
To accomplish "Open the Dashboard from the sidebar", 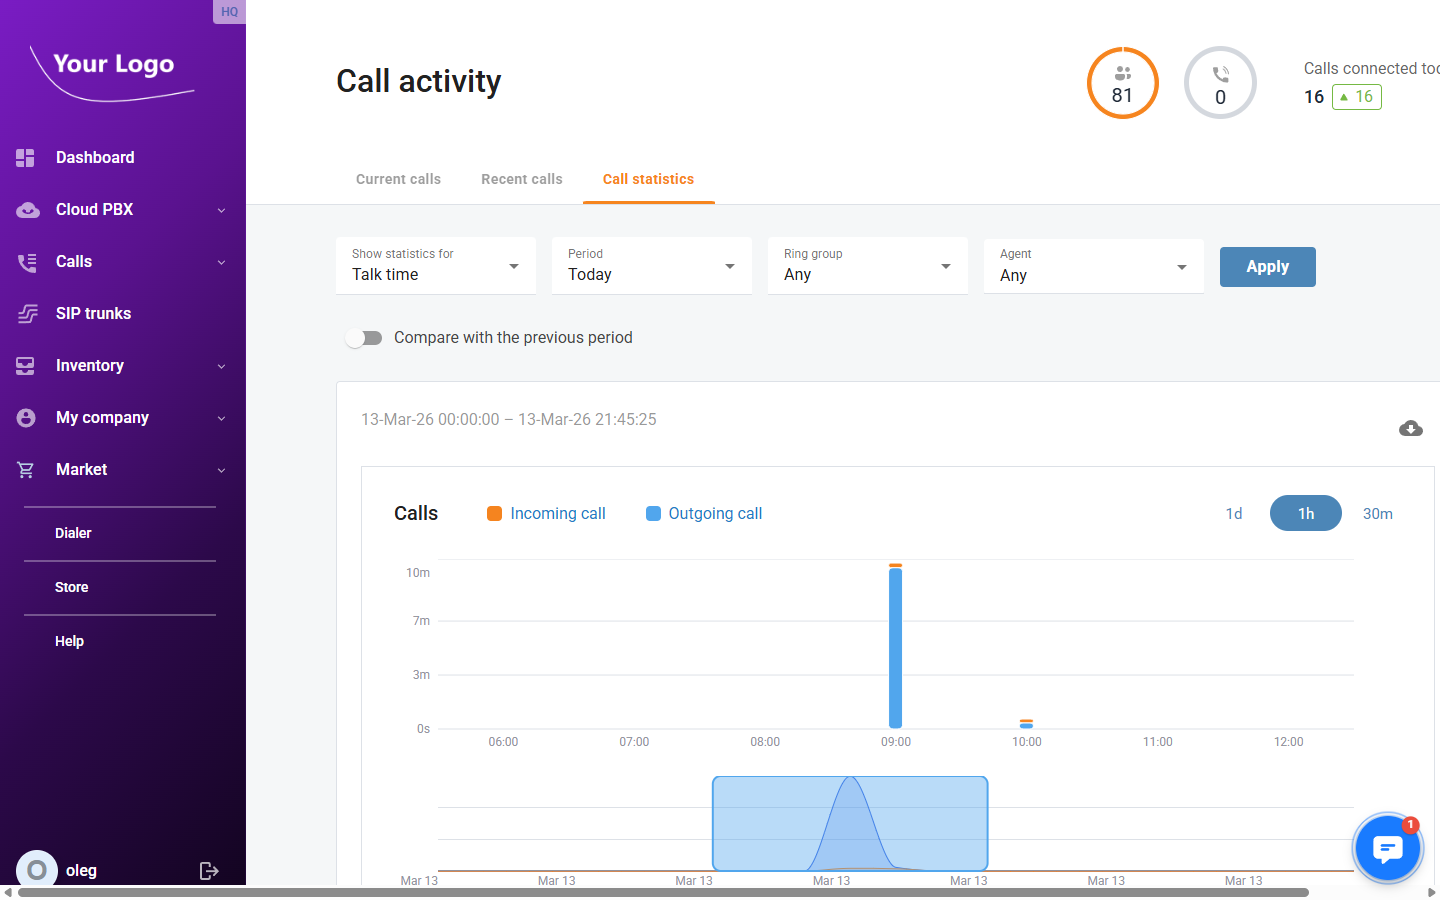I will tap(95, 157).
